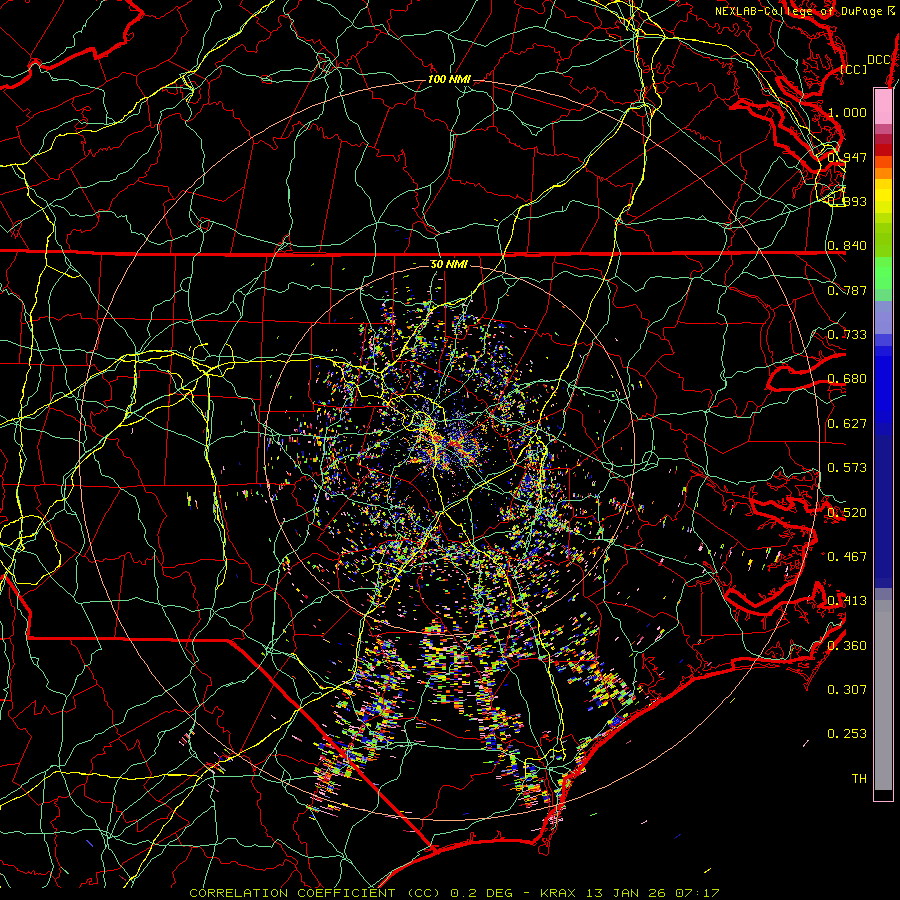Click the 0.787 scale value
The image size is (900, 900).
pyautogui.click(x=847, y=290)
